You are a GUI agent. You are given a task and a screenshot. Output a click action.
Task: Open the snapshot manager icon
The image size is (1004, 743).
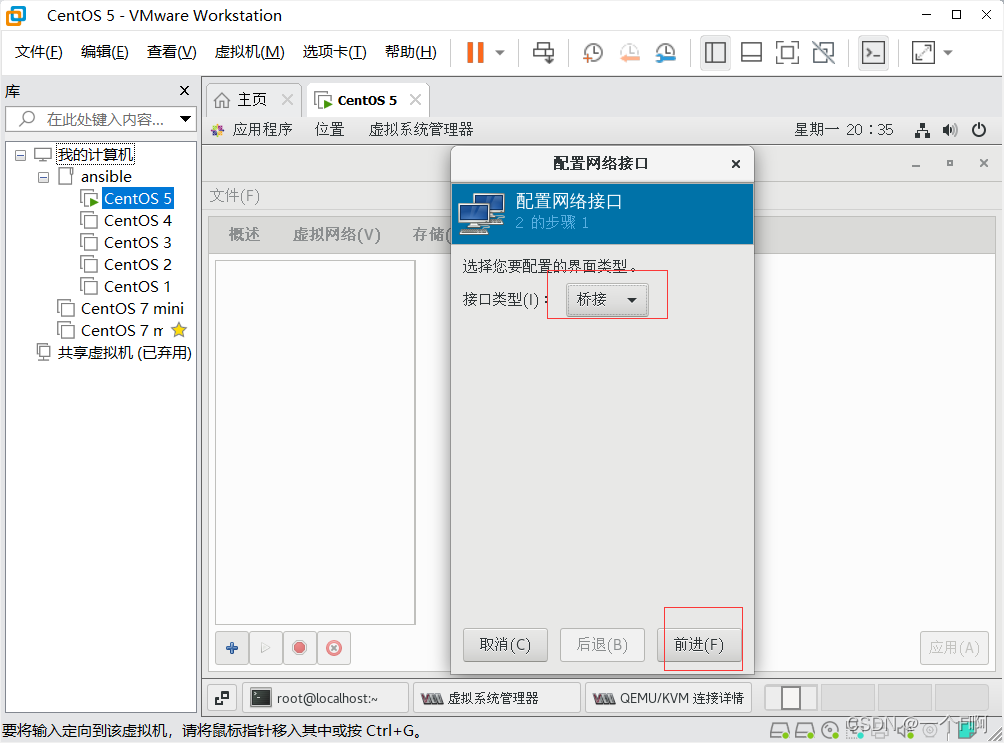pyautogui.click(x=666, y=53)
